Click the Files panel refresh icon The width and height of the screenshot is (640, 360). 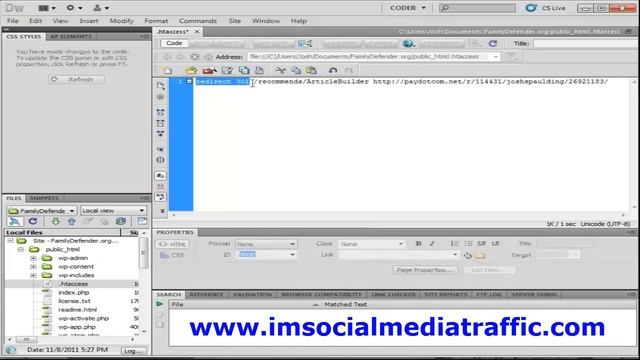click(x=33, y=221)
